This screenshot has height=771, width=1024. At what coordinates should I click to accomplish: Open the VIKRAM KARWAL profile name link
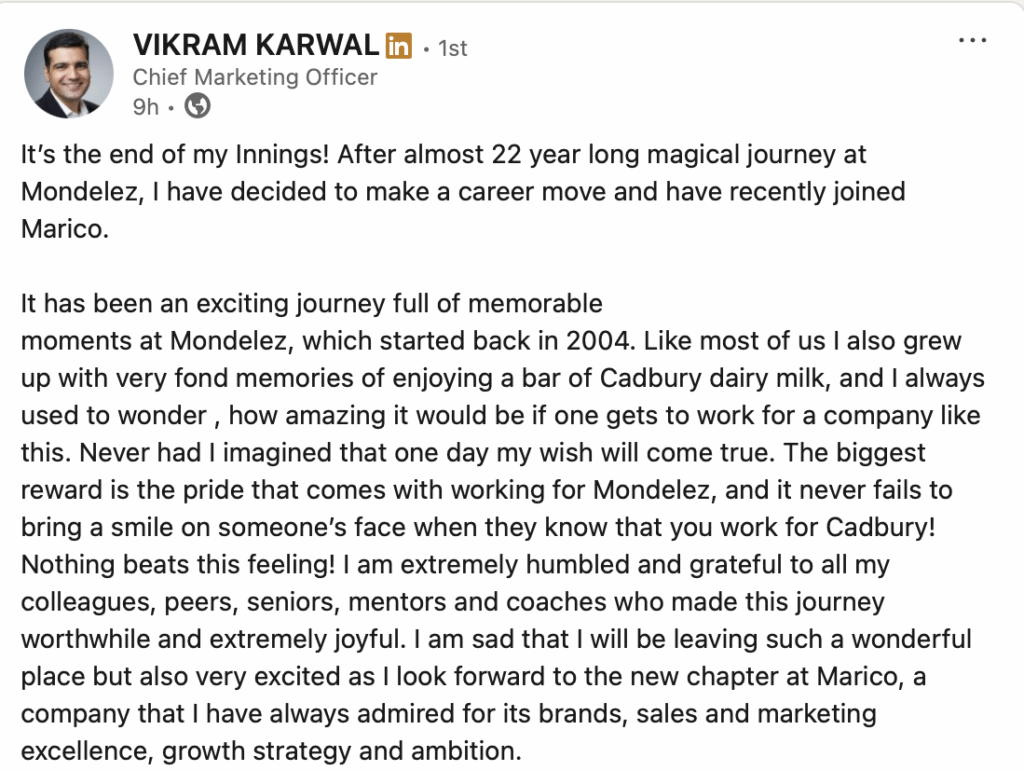tap(256, 45)
